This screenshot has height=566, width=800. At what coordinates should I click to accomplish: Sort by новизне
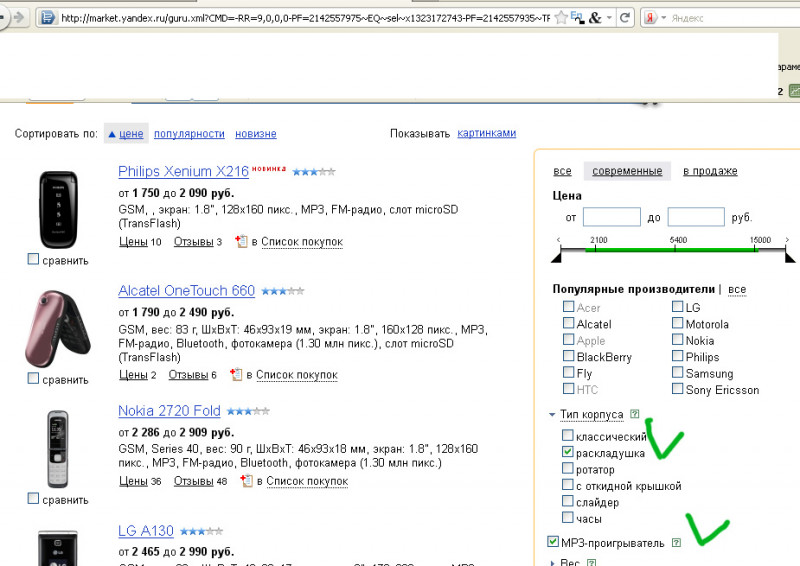point(256,134)
